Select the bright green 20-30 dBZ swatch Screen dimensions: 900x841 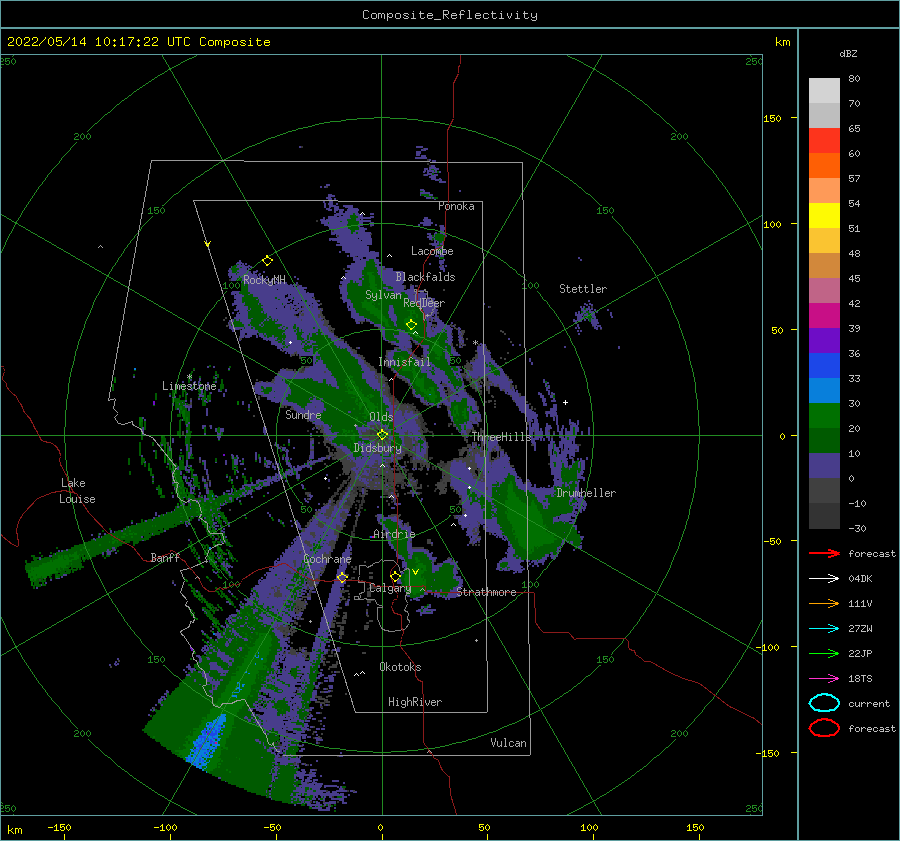pos(824,416)
